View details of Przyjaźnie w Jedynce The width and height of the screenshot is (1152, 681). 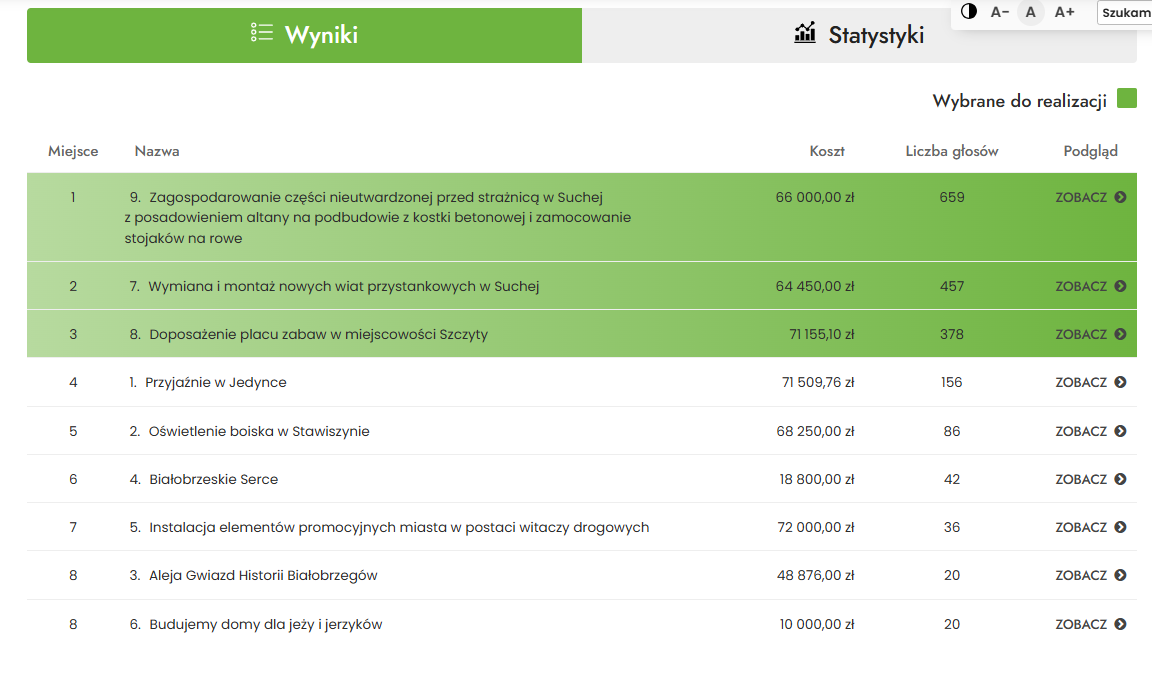(x=1090, y=382)
